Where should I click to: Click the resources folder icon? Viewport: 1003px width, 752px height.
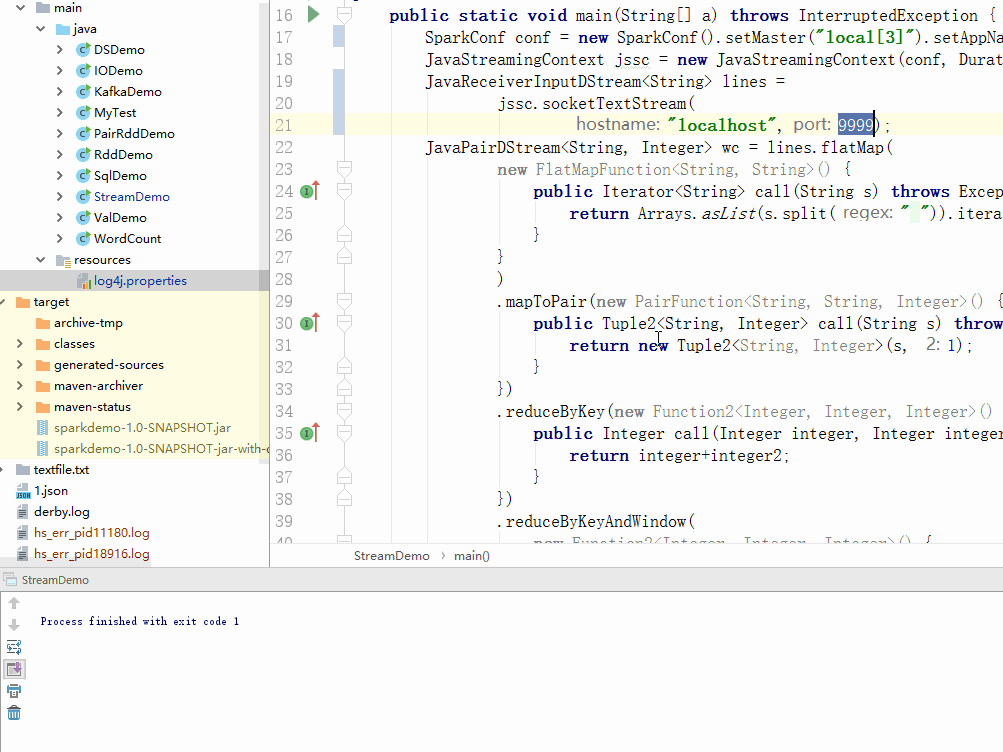[x=63, y=260]
